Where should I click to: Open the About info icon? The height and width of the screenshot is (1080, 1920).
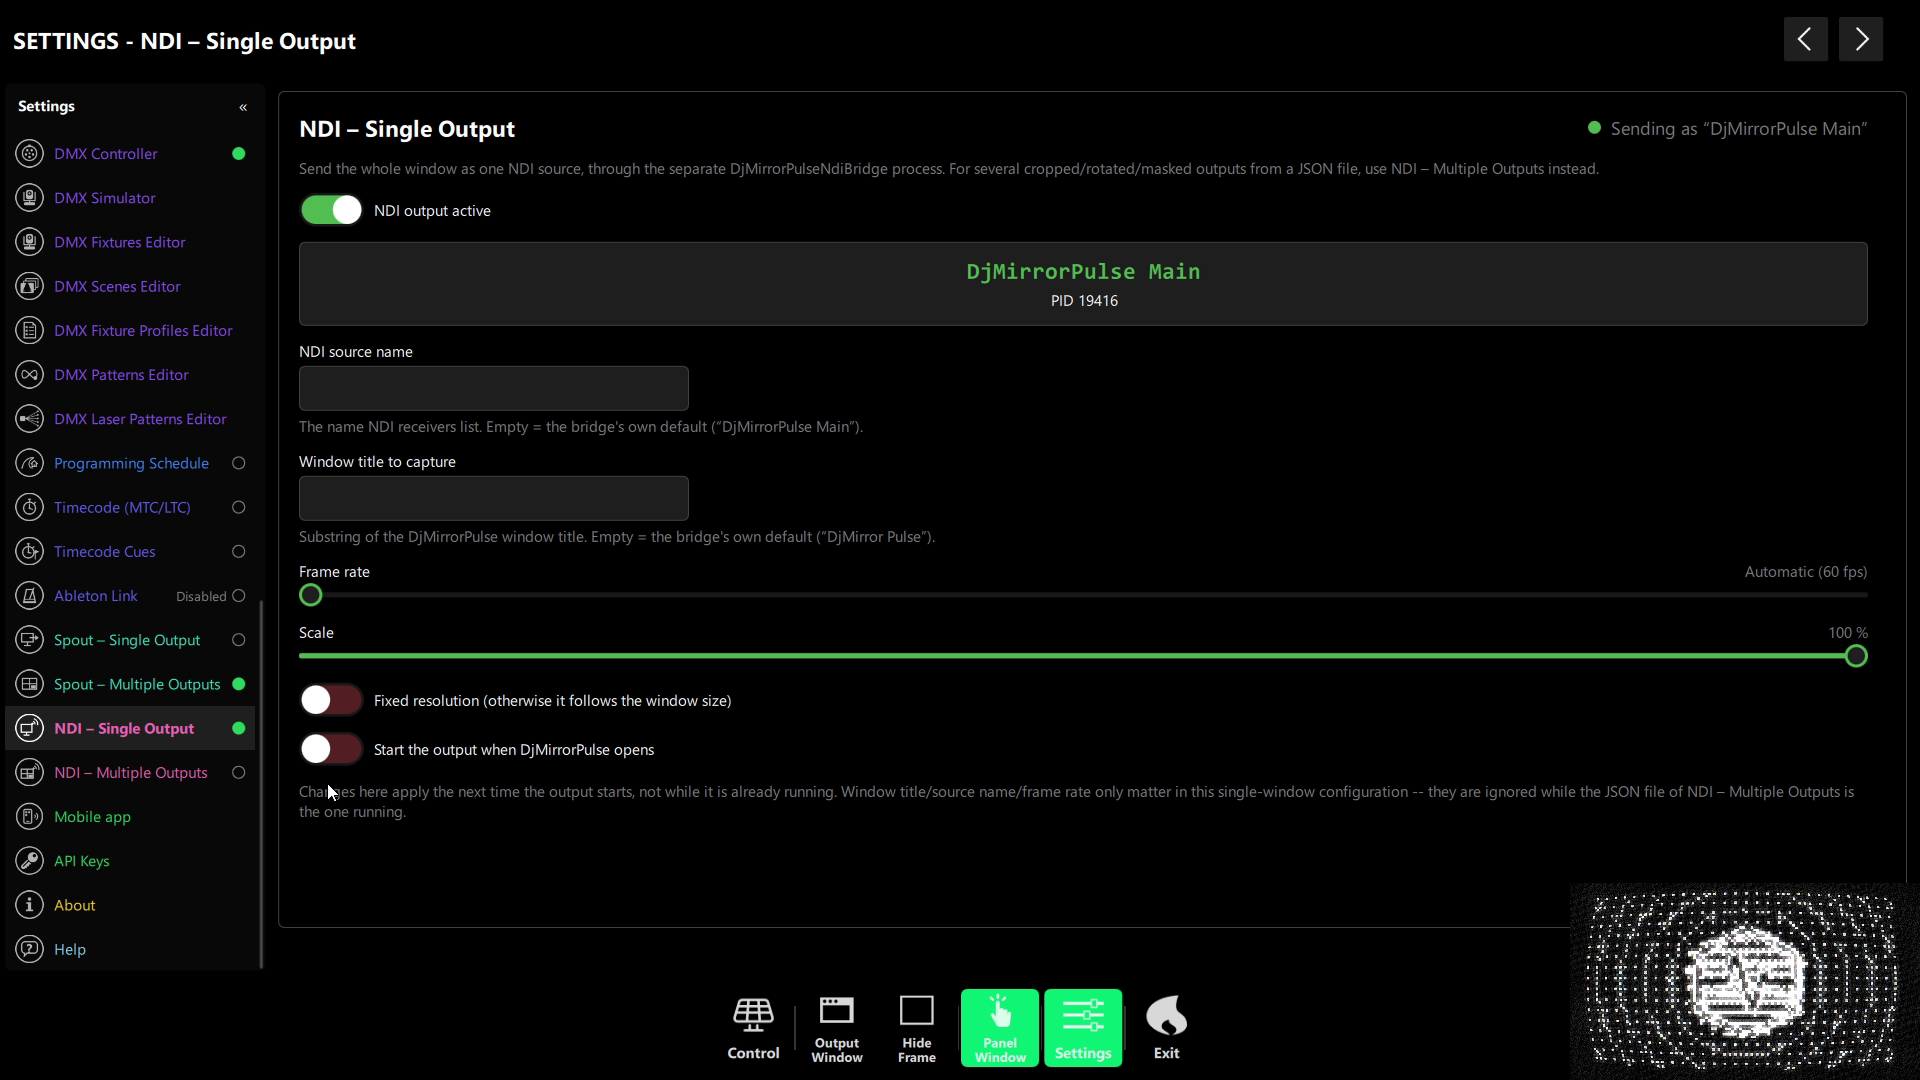[x=30, y=905]
